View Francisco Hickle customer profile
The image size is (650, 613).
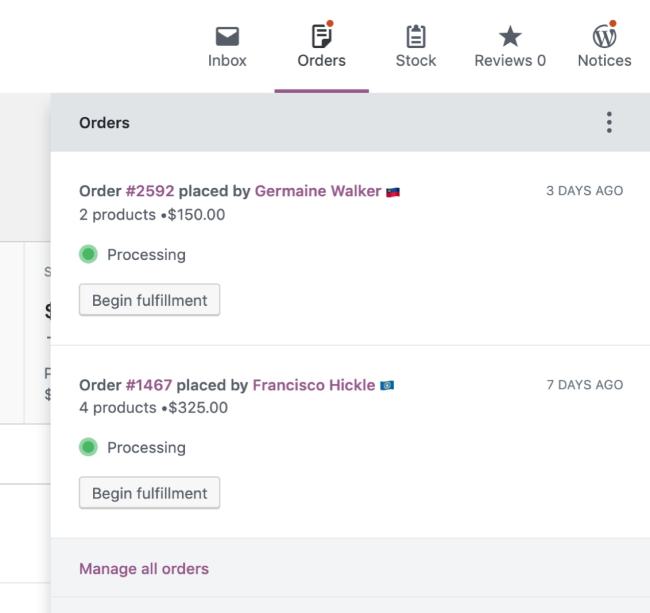tap(314, 385)
